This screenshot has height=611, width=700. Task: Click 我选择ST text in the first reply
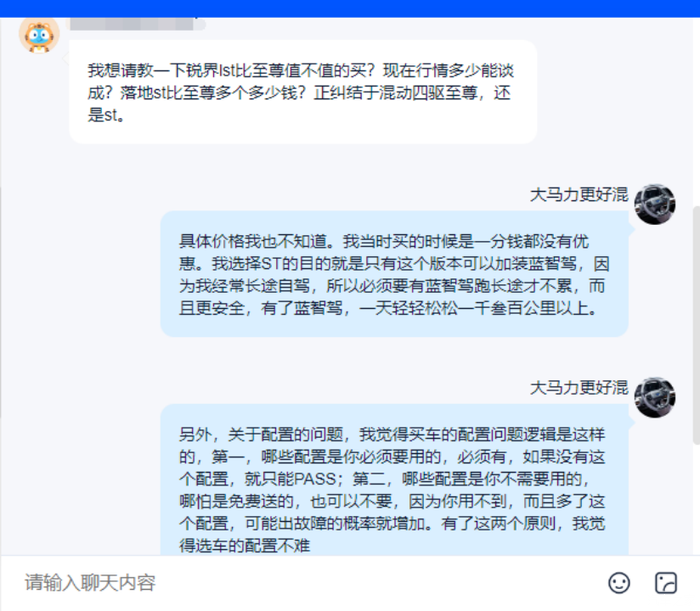tap(246, 263)
